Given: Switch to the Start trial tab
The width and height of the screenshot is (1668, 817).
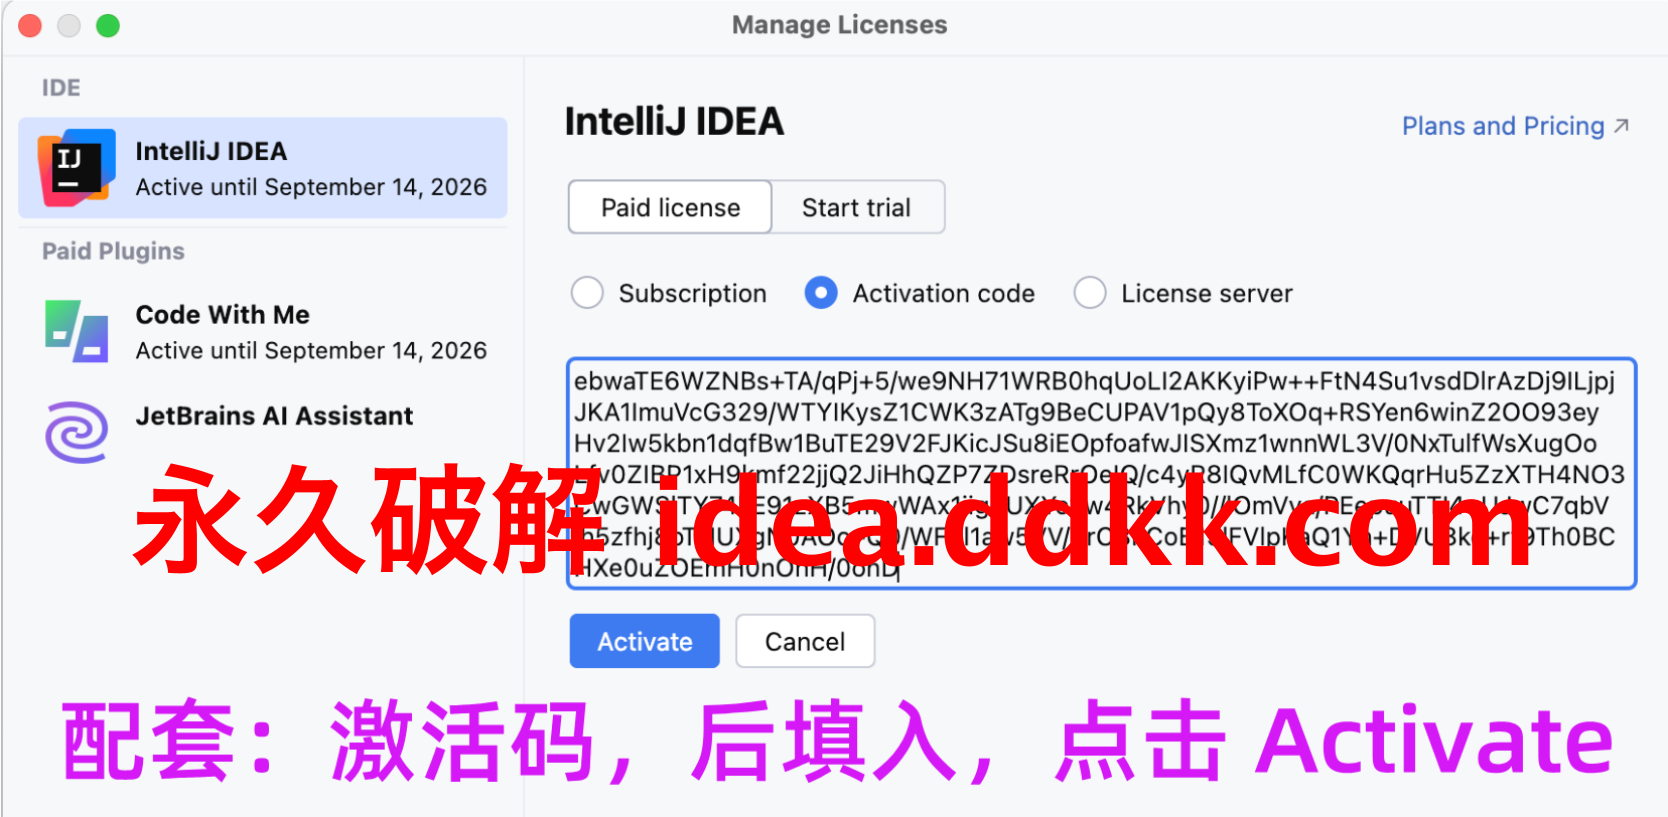Looking at the screenshot, I should point(857,207).
